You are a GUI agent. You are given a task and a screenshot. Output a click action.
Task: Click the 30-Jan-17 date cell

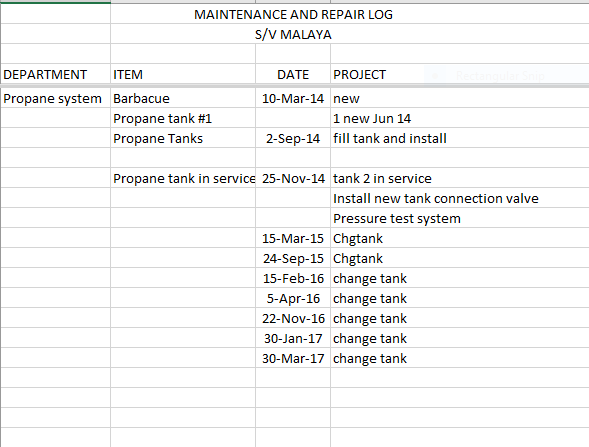pyautogui.click(x=293, y=338)
